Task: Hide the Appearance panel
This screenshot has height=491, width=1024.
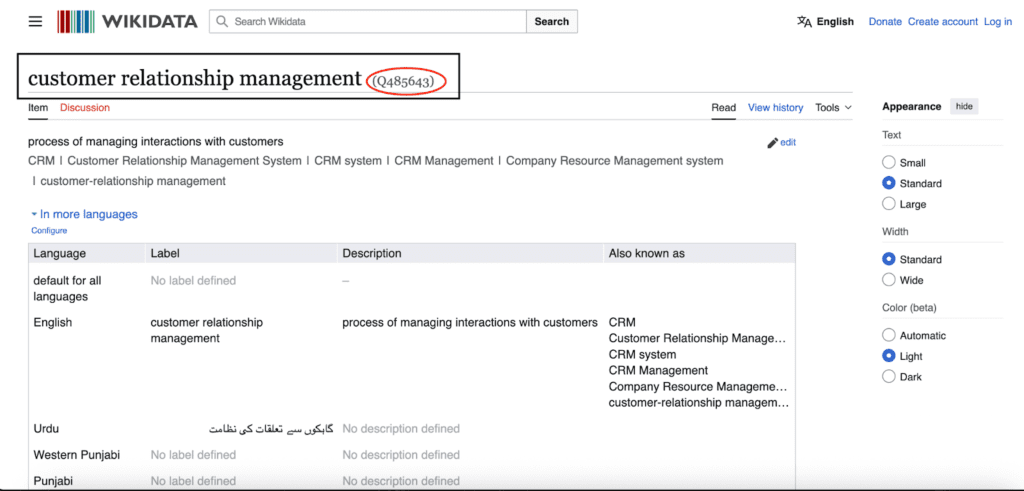Action: coord(963,106)
